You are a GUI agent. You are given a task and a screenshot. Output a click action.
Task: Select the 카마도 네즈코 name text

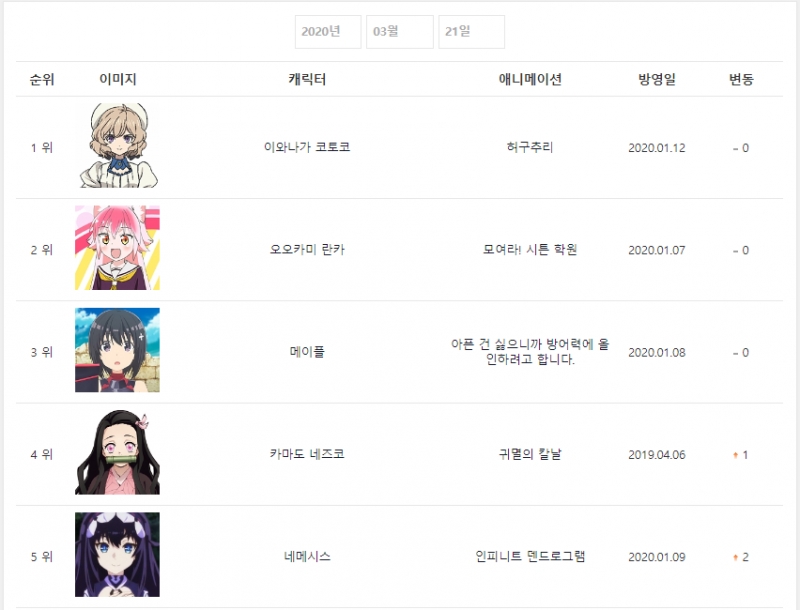307,454
